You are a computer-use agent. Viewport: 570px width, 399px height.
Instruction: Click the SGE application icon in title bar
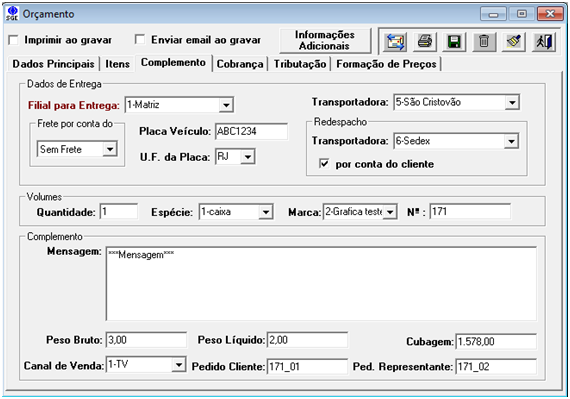[12, 13]
